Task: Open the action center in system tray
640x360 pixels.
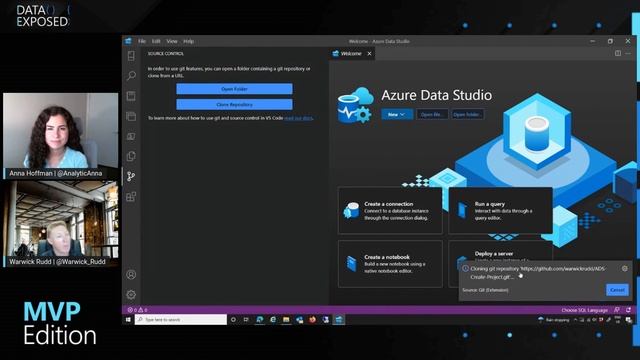Action: (x=629, y=320)
